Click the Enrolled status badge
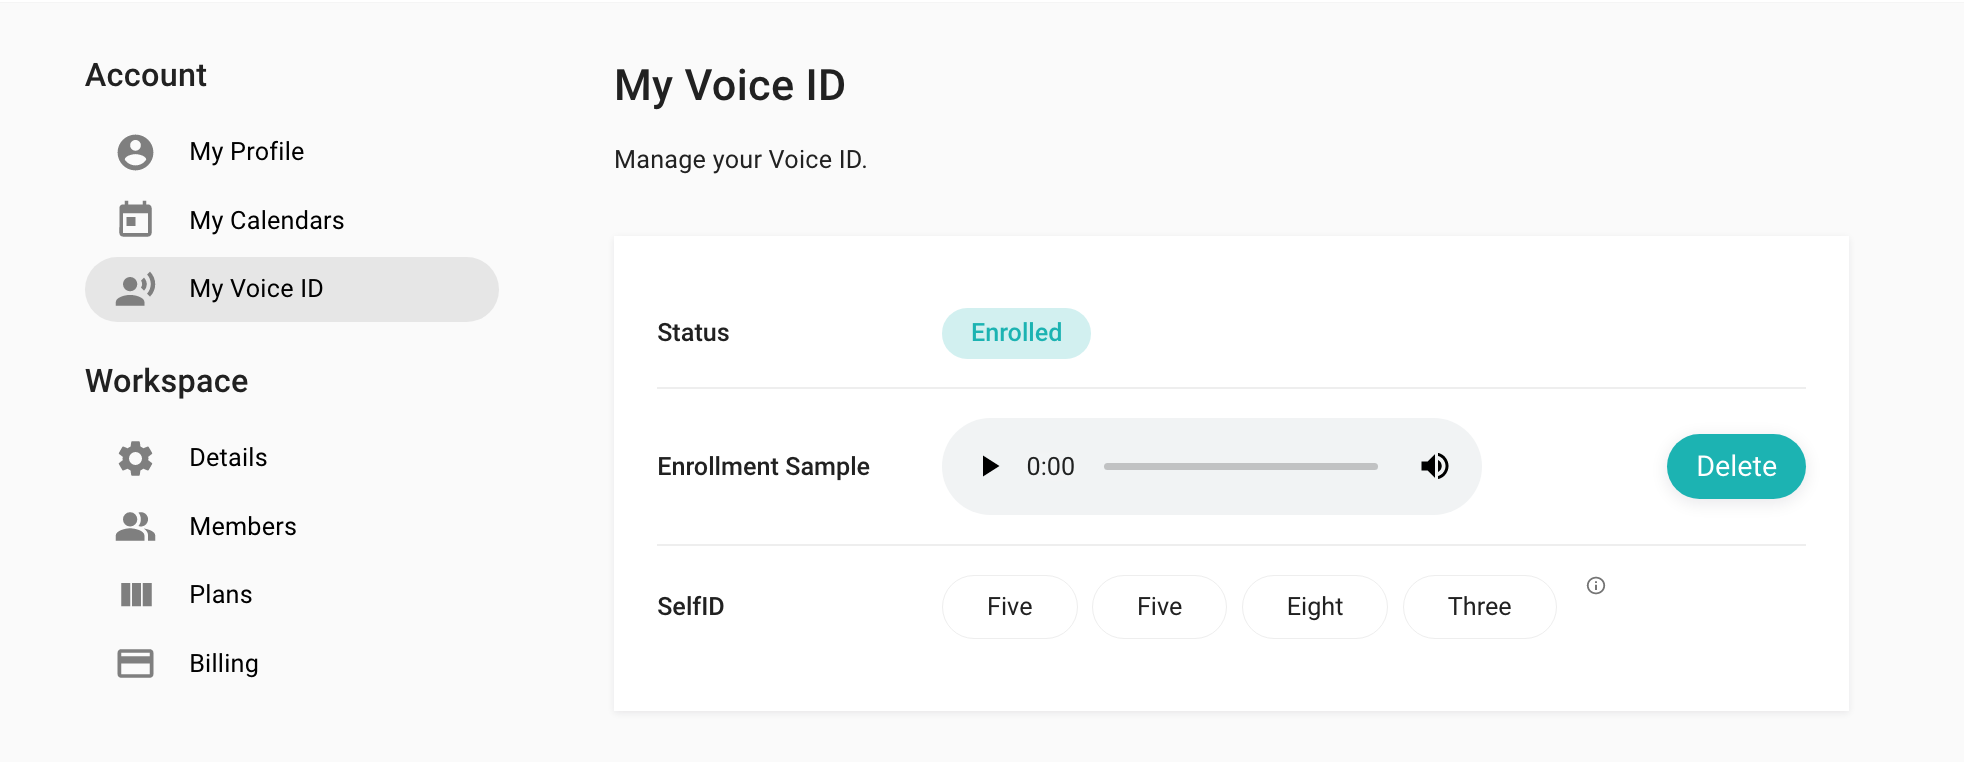Screen dimensions: 1964x762 click(x=1016, y=333)
